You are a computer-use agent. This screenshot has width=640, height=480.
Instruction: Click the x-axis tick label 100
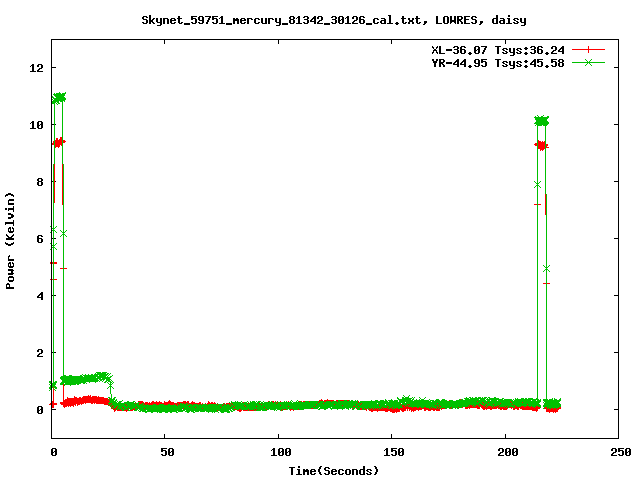coord(281,452)
